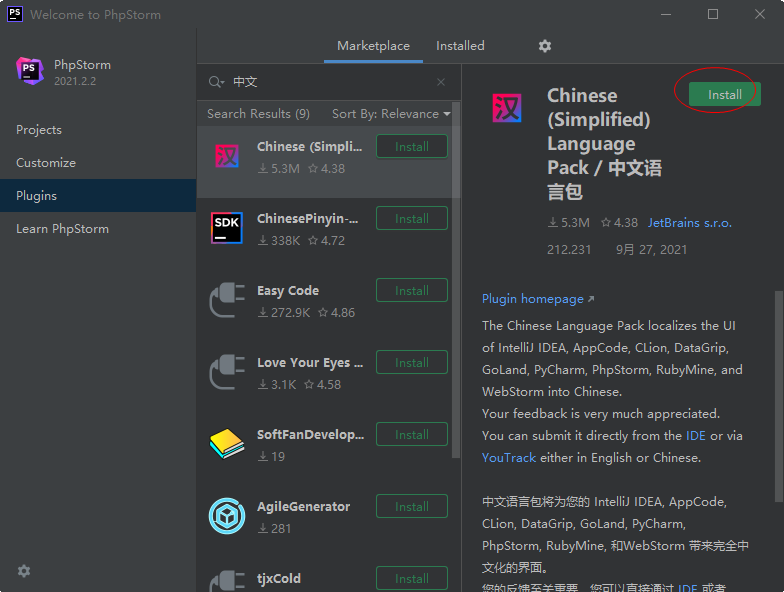Viewport: 784px width, 592px height.
Task: Click the PhpStorm 2021.2.2 version label
Action: (x=75, y=82)
